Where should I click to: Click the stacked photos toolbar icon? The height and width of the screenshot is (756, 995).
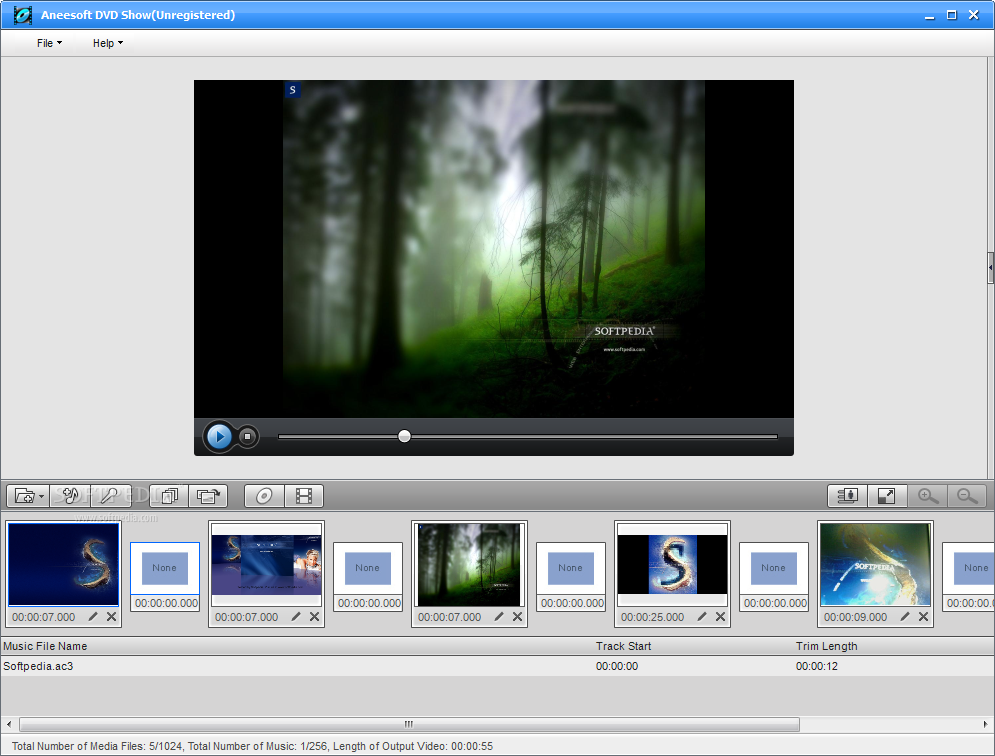[x=169, y=496]
